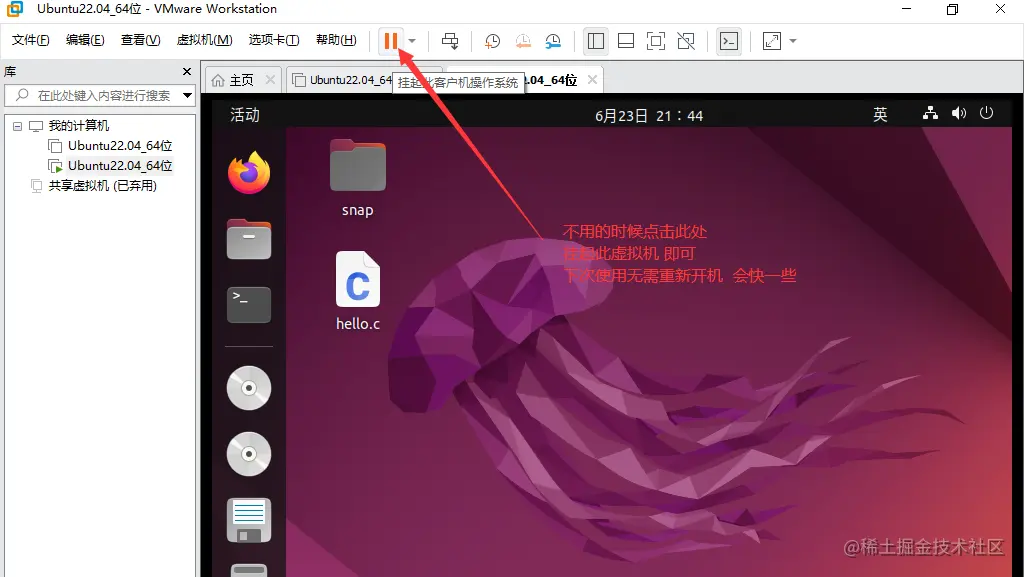1024x577 pixels.
Task: Open the console view toolbar icon
Action: [728, 41]
